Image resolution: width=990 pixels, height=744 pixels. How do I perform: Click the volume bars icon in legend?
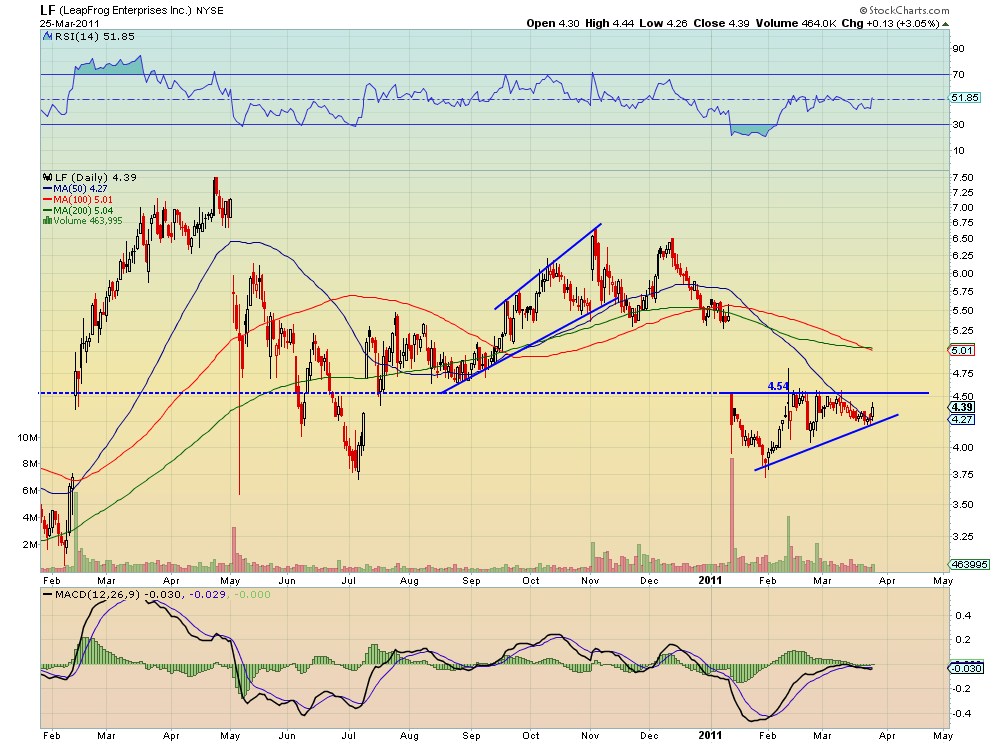(47, 220)
